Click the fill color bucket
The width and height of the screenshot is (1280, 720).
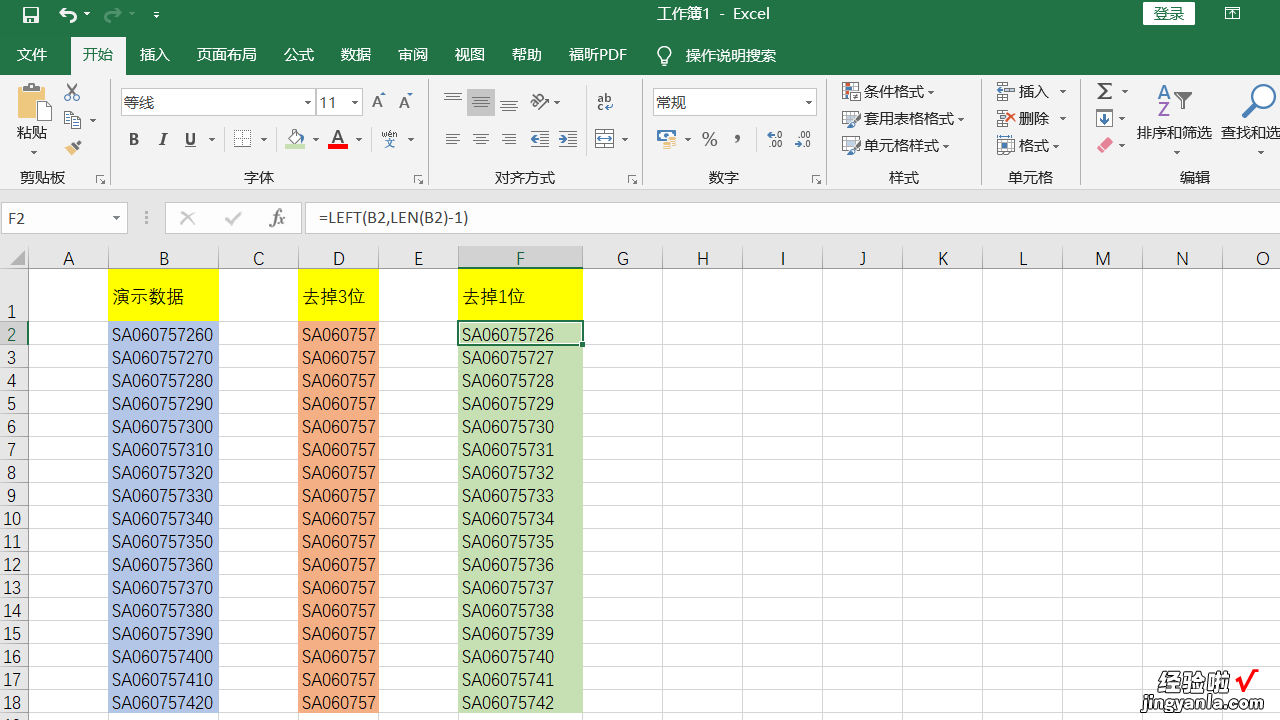pyautogui.click(x=295, y=139)
